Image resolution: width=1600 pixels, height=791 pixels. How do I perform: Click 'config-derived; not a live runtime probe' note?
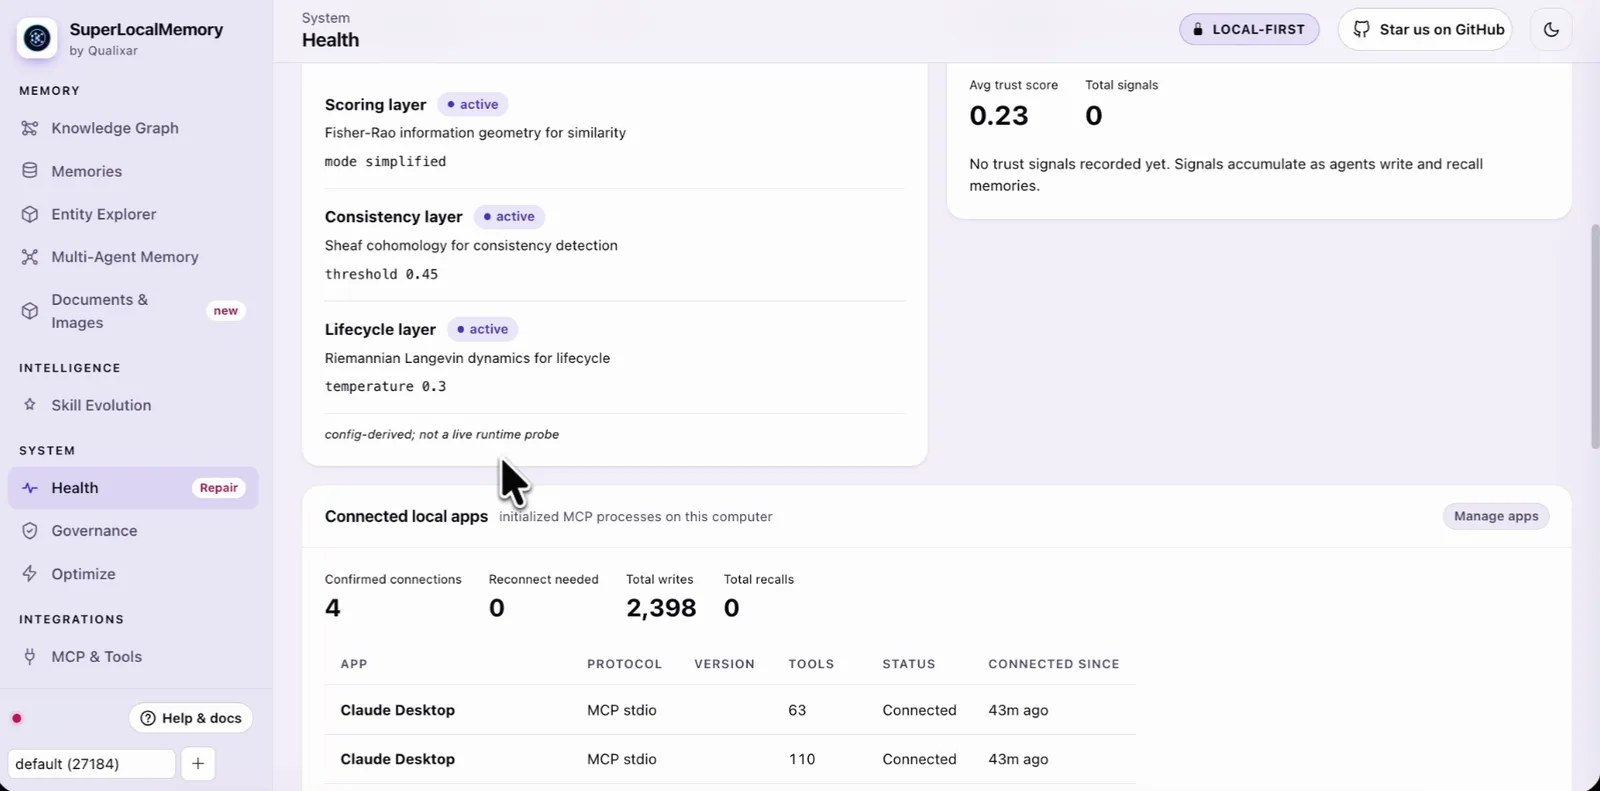(x=442, y=434)
